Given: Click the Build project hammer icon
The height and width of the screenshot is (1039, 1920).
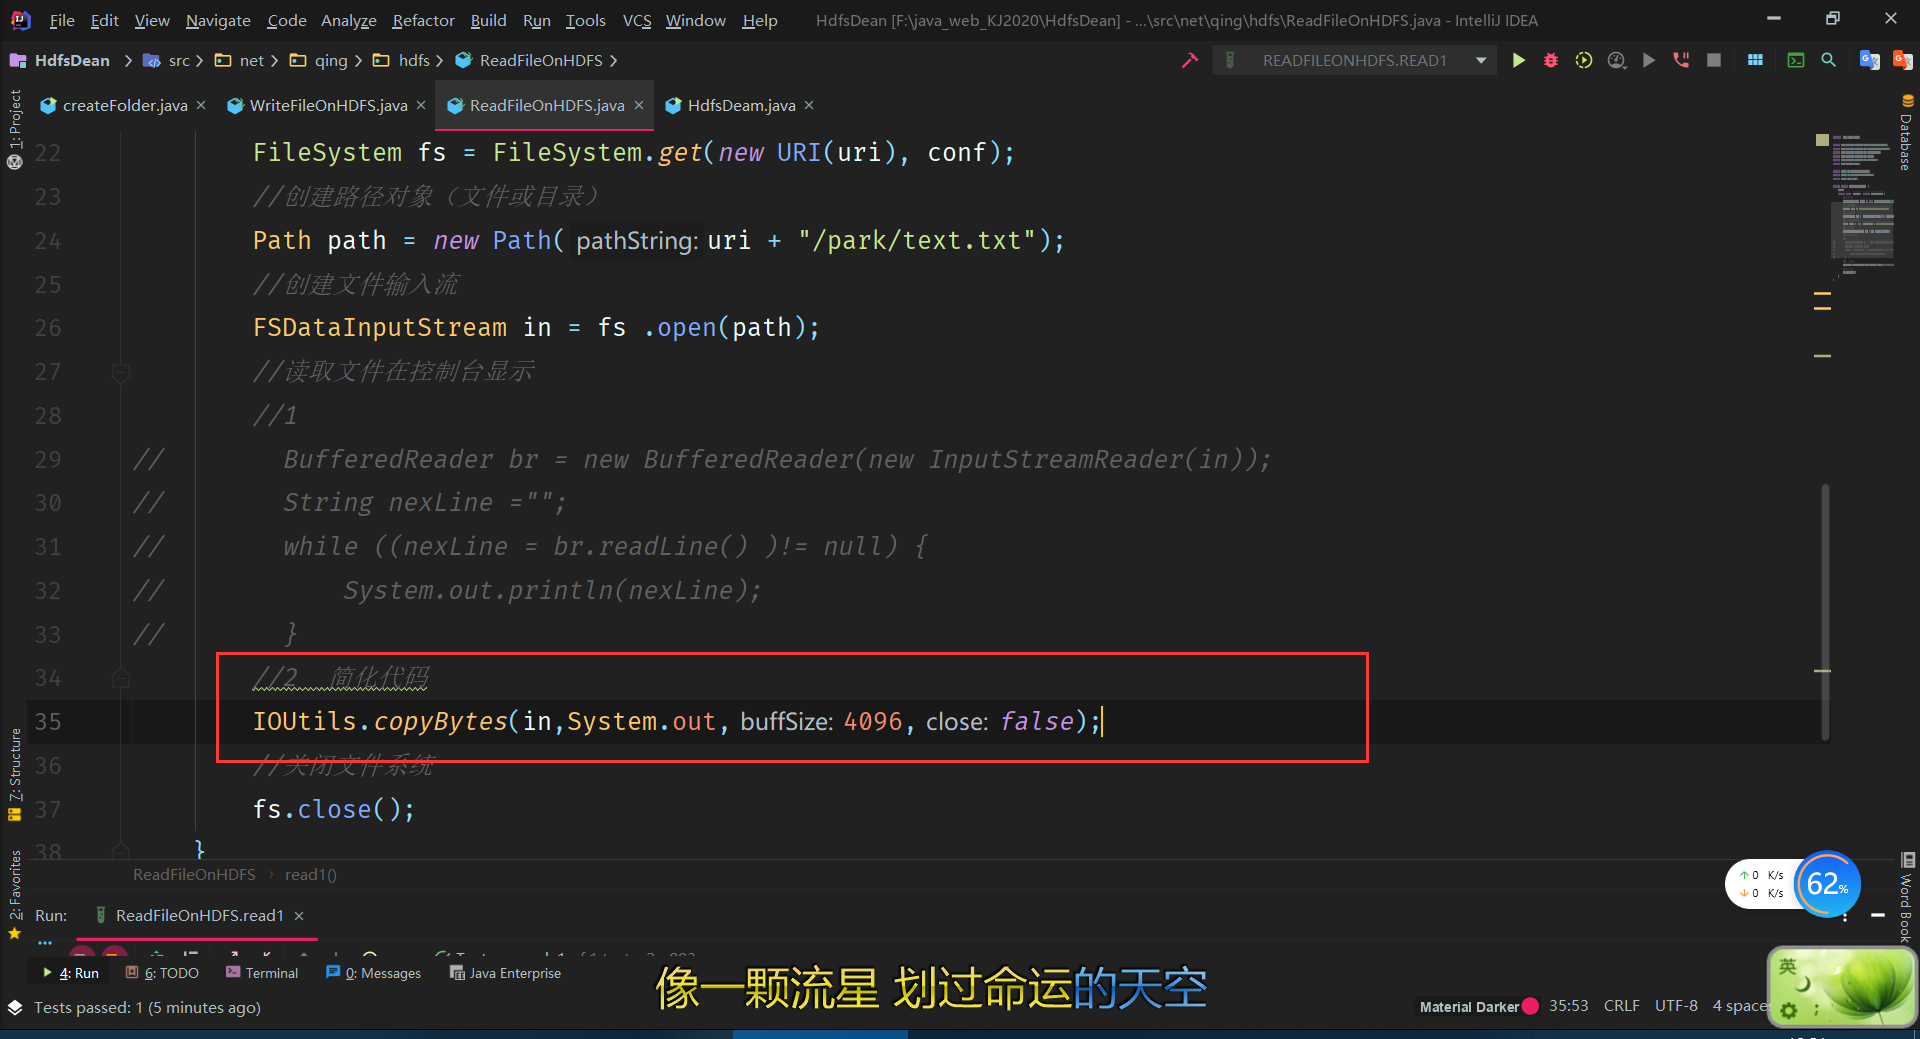Looking at the screenshot, I should click(1189, 60).
